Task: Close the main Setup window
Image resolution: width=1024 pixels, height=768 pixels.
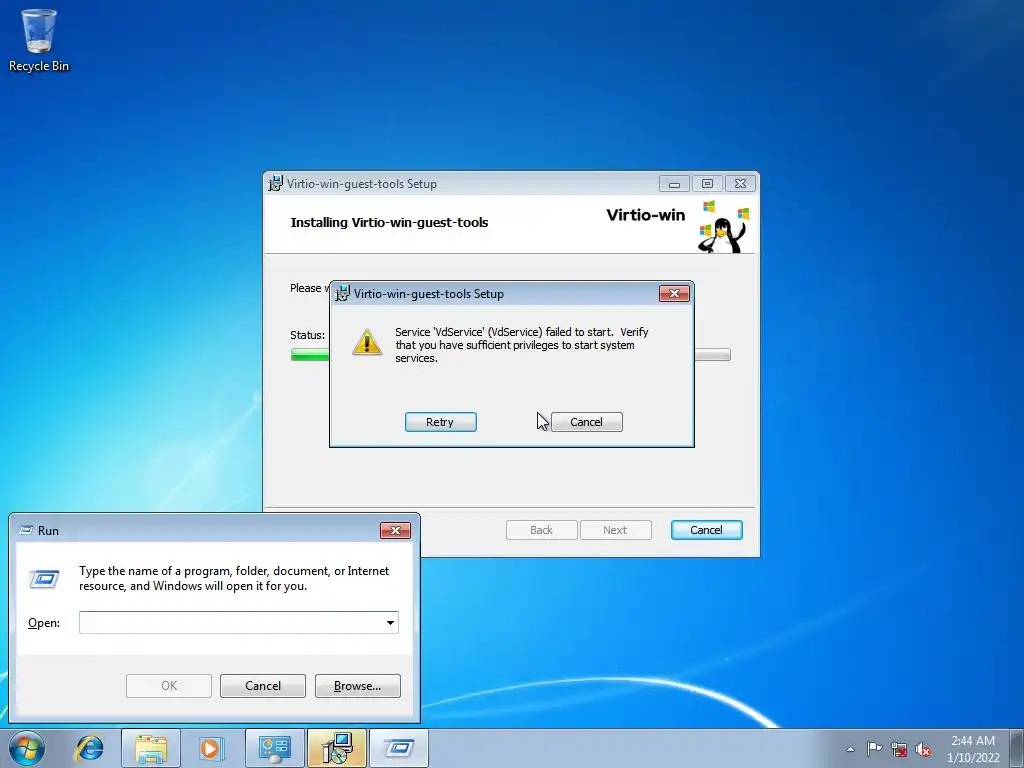Action: click(x=740, y=184)
